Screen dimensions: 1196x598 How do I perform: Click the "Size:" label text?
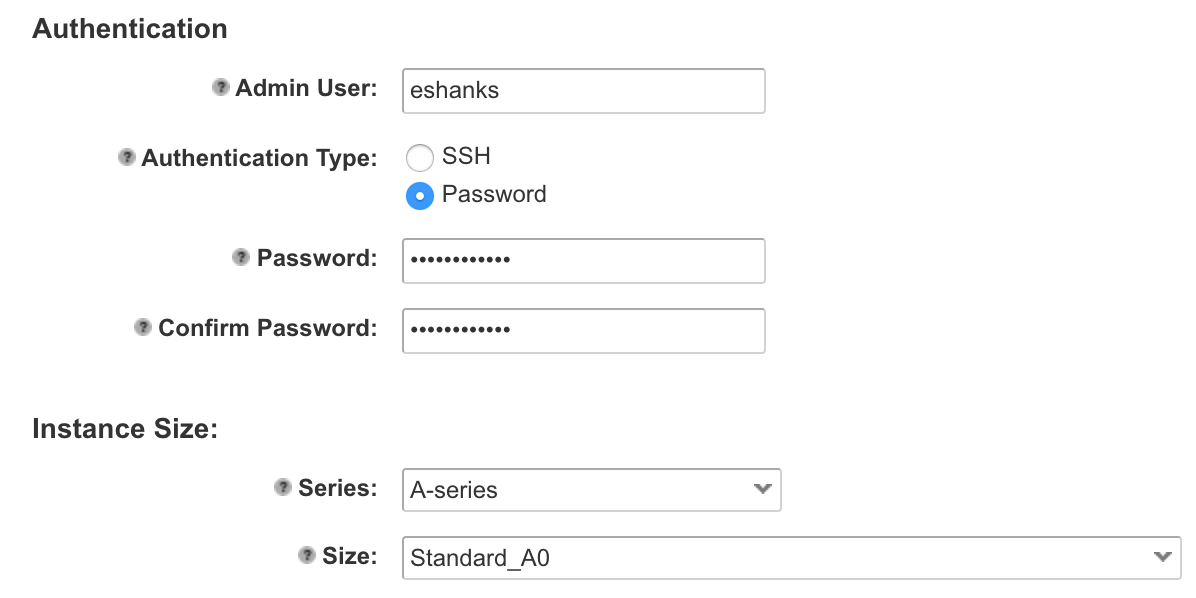(x=349, y=556)
